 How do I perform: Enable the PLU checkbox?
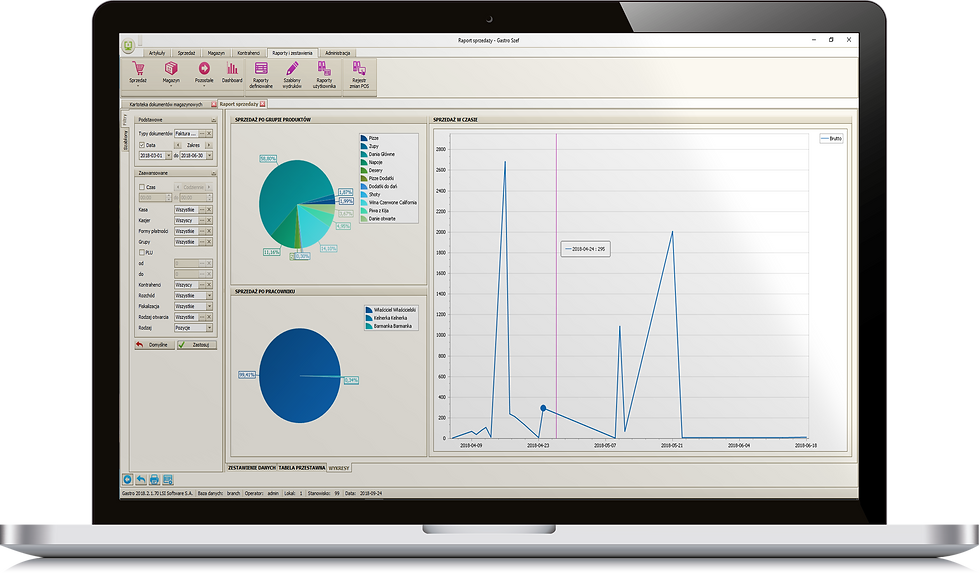click(x=142, y=252)
